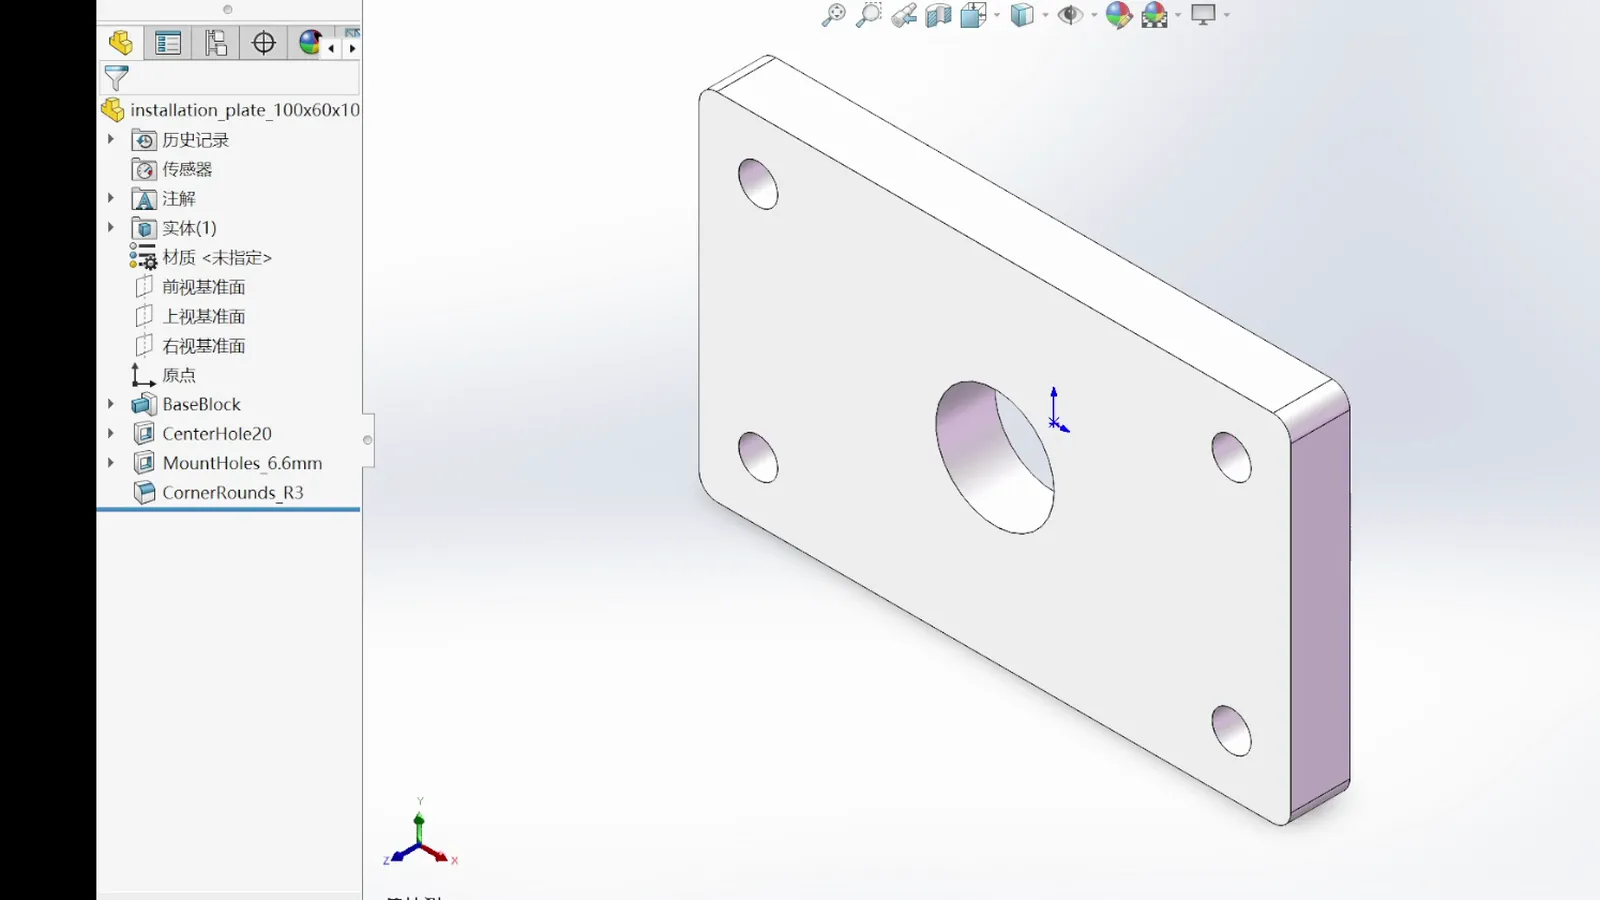This screenshot has width=1600, height=900.
Task: Click the bottom-right mounting hole on plate
Action: point(1231,730)
